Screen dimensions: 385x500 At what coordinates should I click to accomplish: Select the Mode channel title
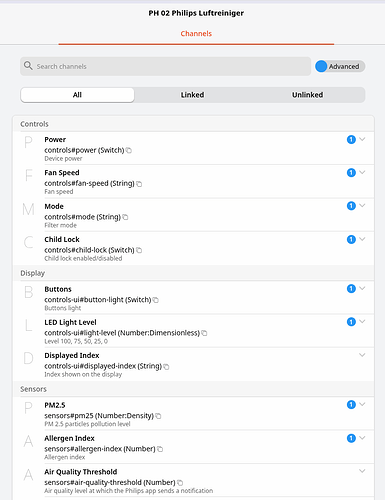pyautogui.click(x=54, y=206)
